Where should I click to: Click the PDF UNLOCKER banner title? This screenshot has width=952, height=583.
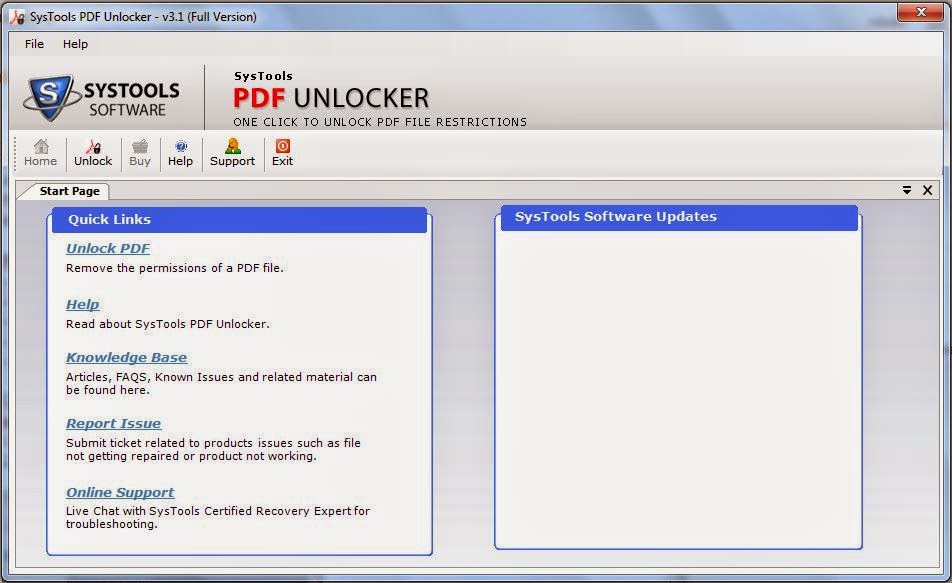point(331,97)
